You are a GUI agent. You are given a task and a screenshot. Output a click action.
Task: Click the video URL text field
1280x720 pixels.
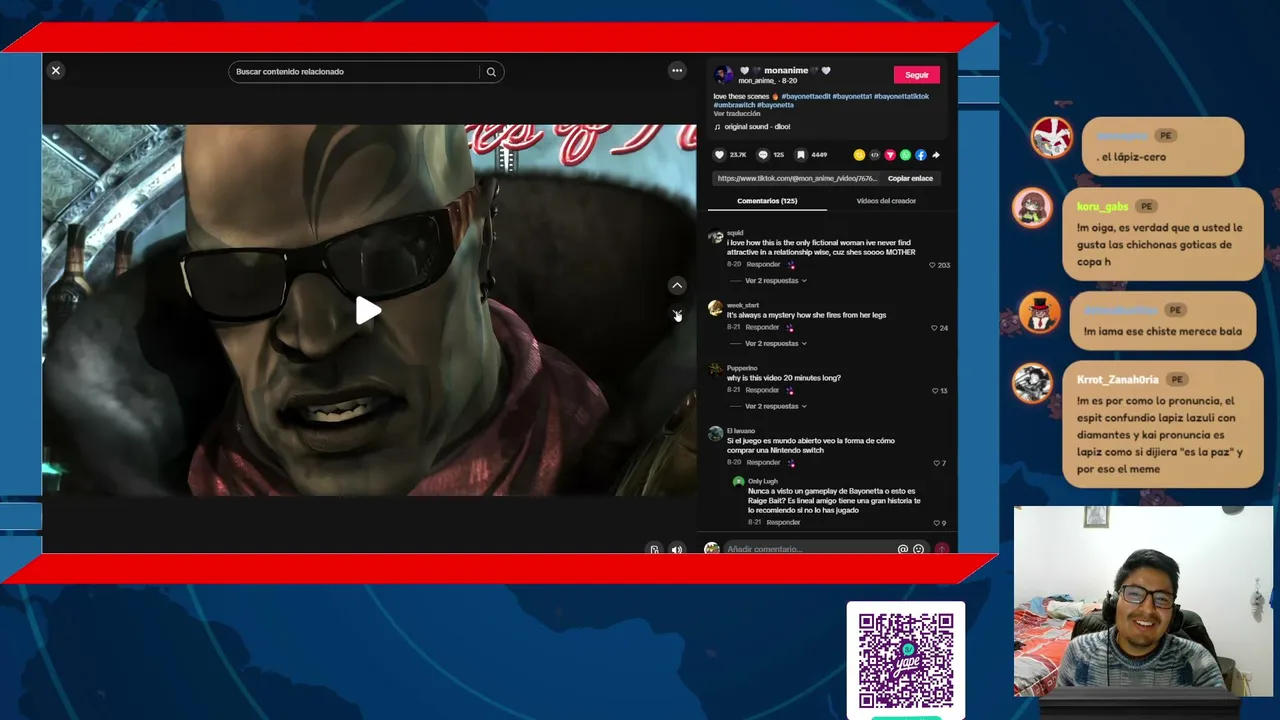pyautogui.click(x=797, y=178)
